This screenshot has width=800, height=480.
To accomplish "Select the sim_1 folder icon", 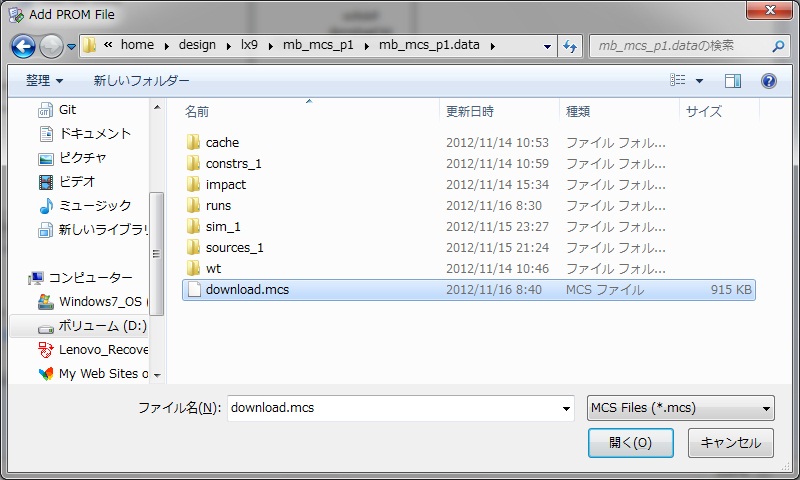I will click(193, 226).
